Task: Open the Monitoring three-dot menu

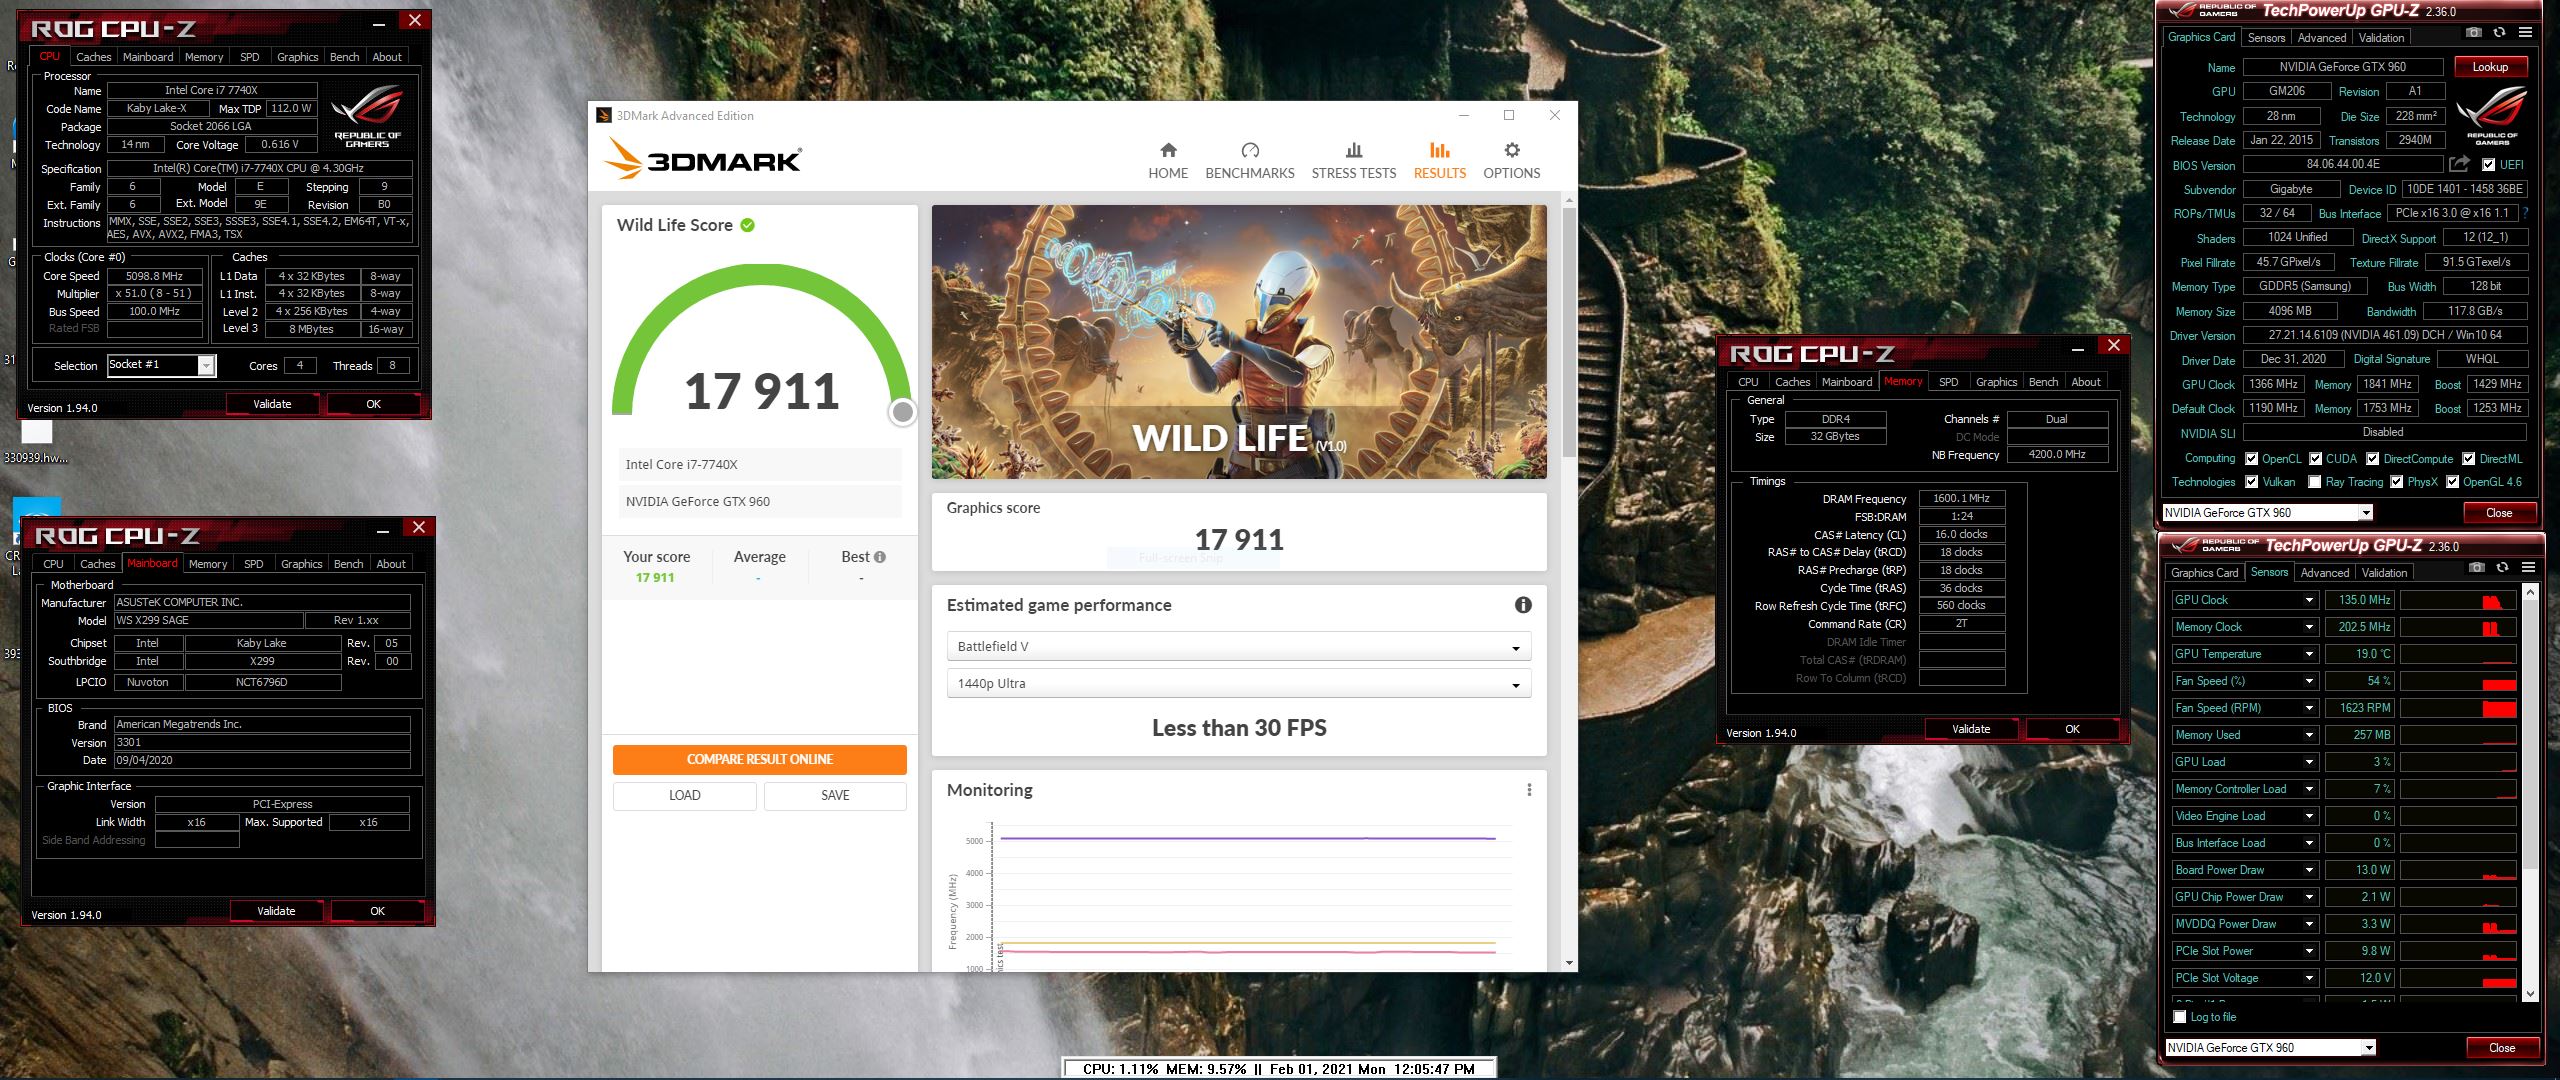Action: pos(1529,790)
